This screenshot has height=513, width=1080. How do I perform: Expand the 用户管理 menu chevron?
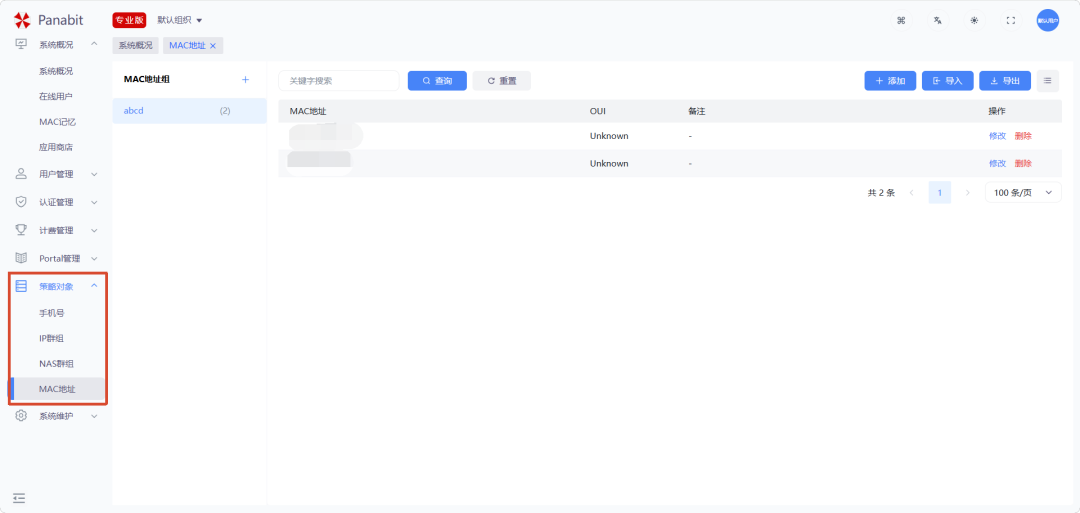coord(94,174)
